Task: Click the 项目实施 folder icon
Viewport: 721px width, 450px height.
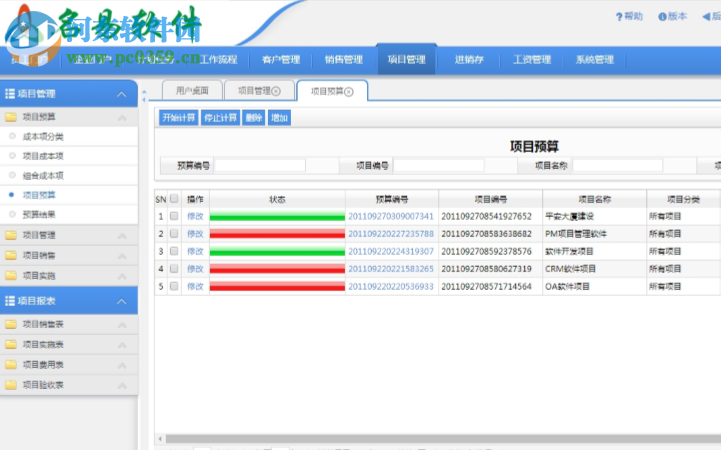Action: click(x=11, y=275)
